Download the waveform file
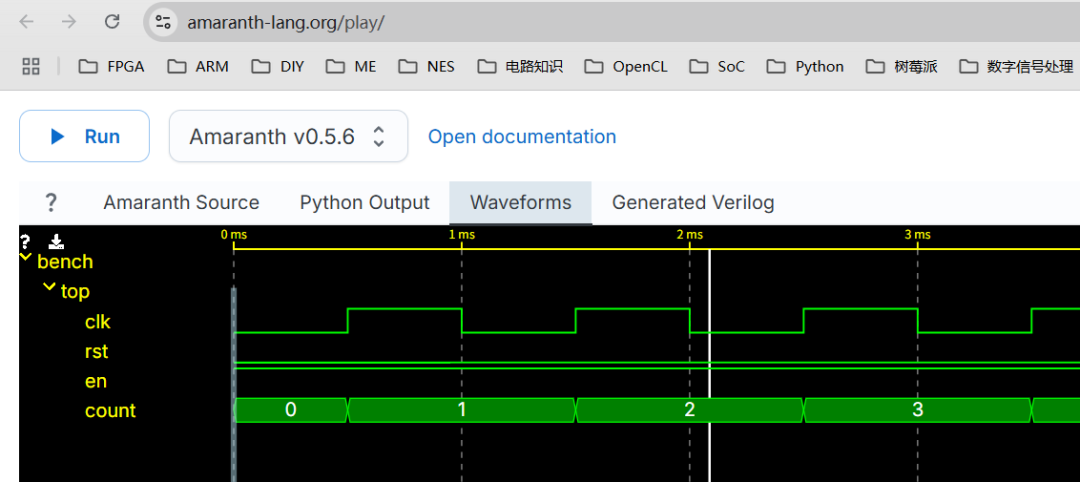1080x482 pixels. [56, 242]
